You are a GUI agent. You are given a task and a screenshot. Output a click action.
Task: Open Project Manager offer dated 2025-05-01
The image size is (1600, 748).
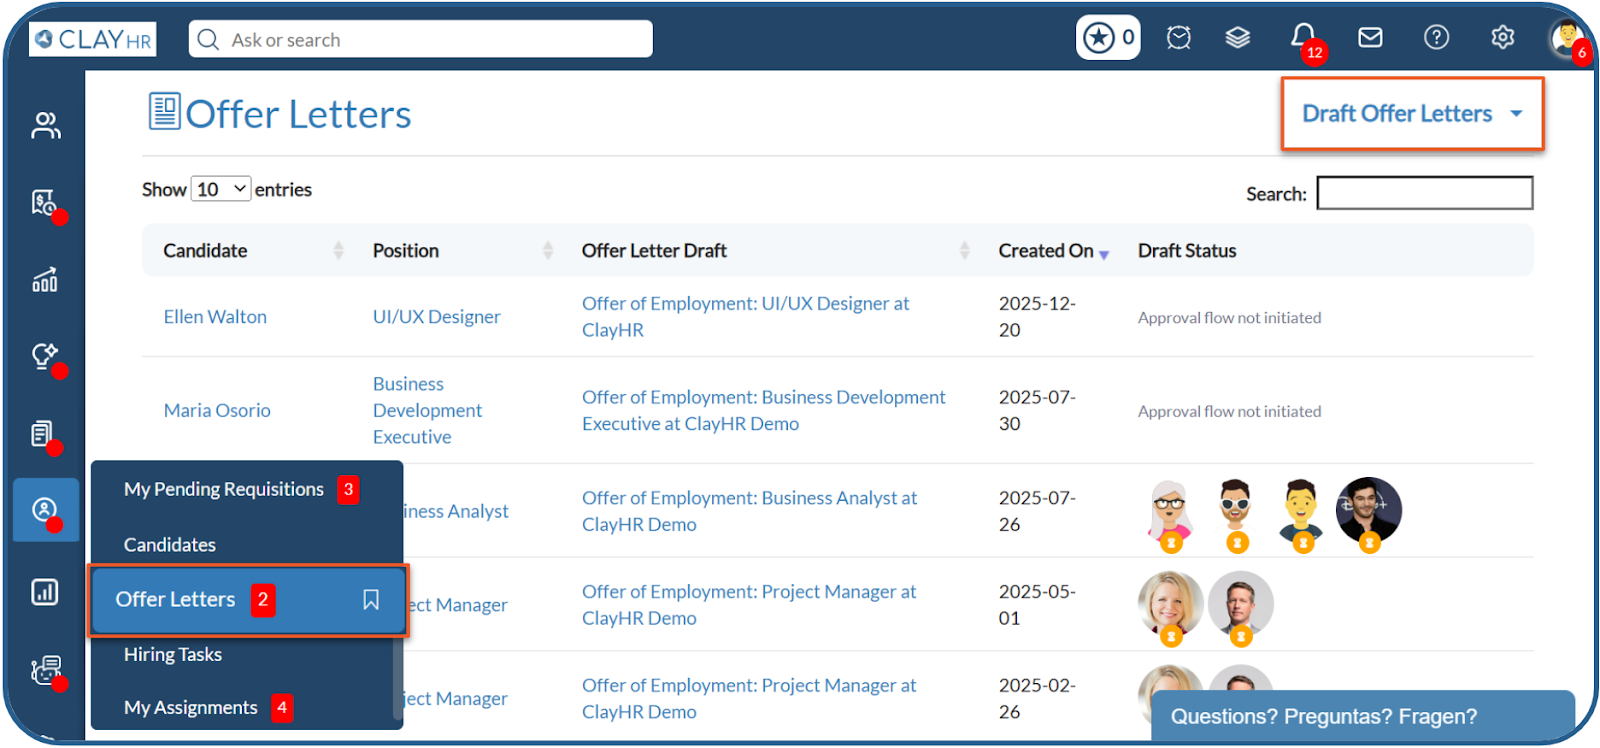(749, 605)
